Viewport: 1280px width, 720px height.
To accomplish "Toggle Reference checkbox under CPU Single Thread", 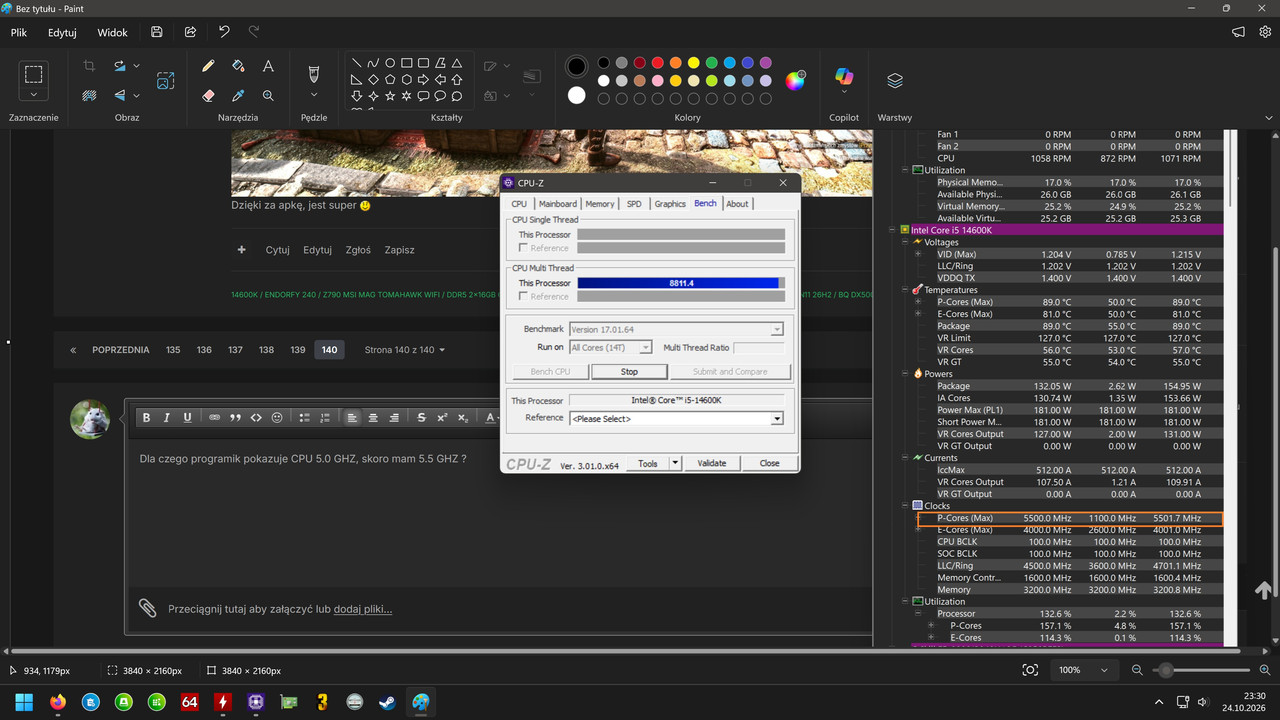I will tap(523, 248).
